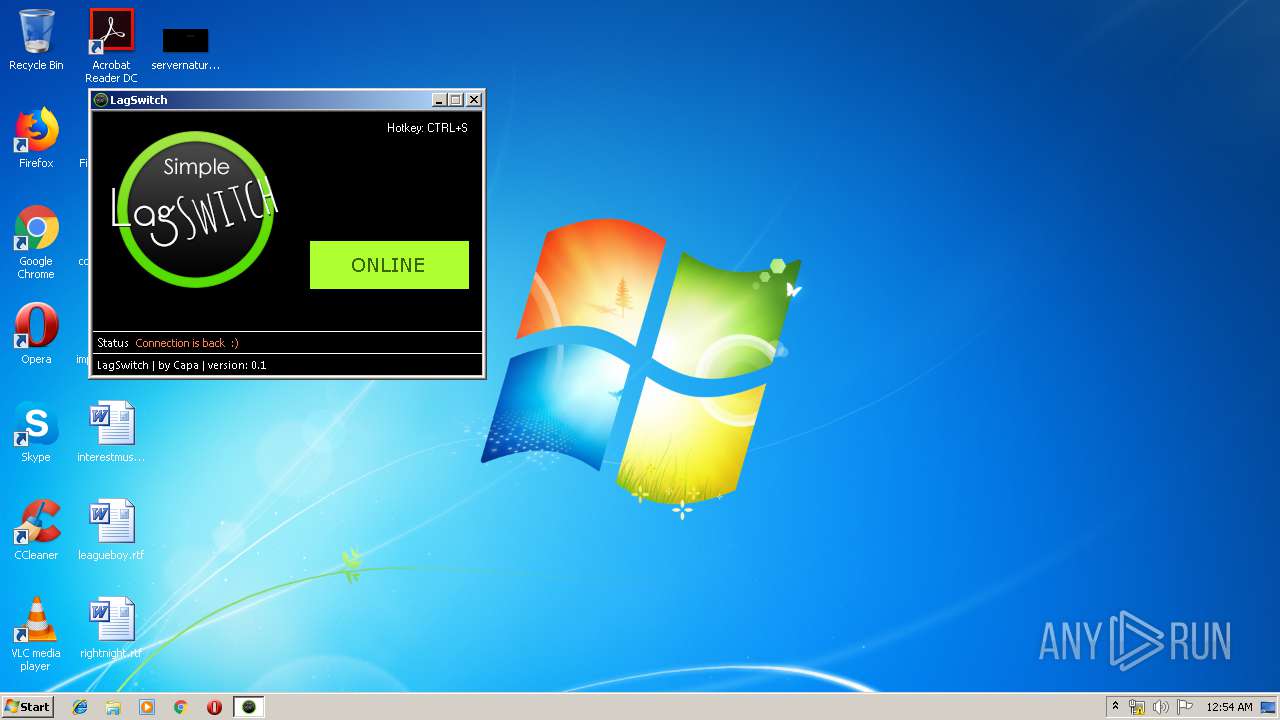Click the 'Hotkey: CTRL+S' text
The width and height of the screenshot is (1280, 720).
427,128
